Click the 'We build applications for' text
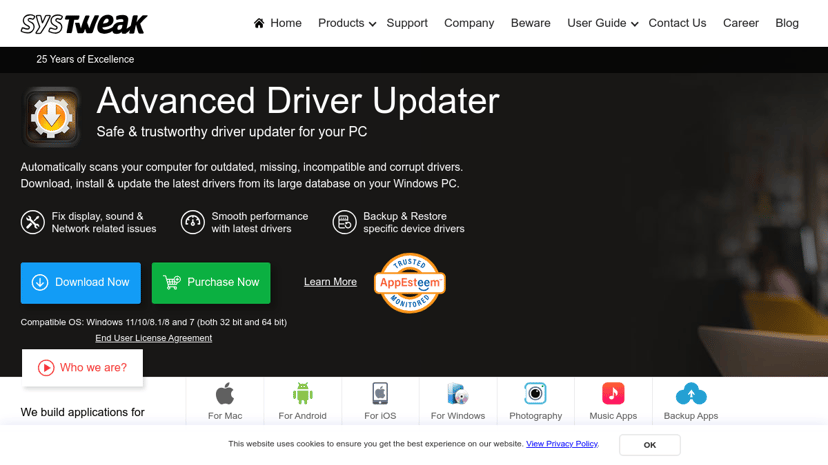Screen dimensions: 828x465 [x=82, y=412]
